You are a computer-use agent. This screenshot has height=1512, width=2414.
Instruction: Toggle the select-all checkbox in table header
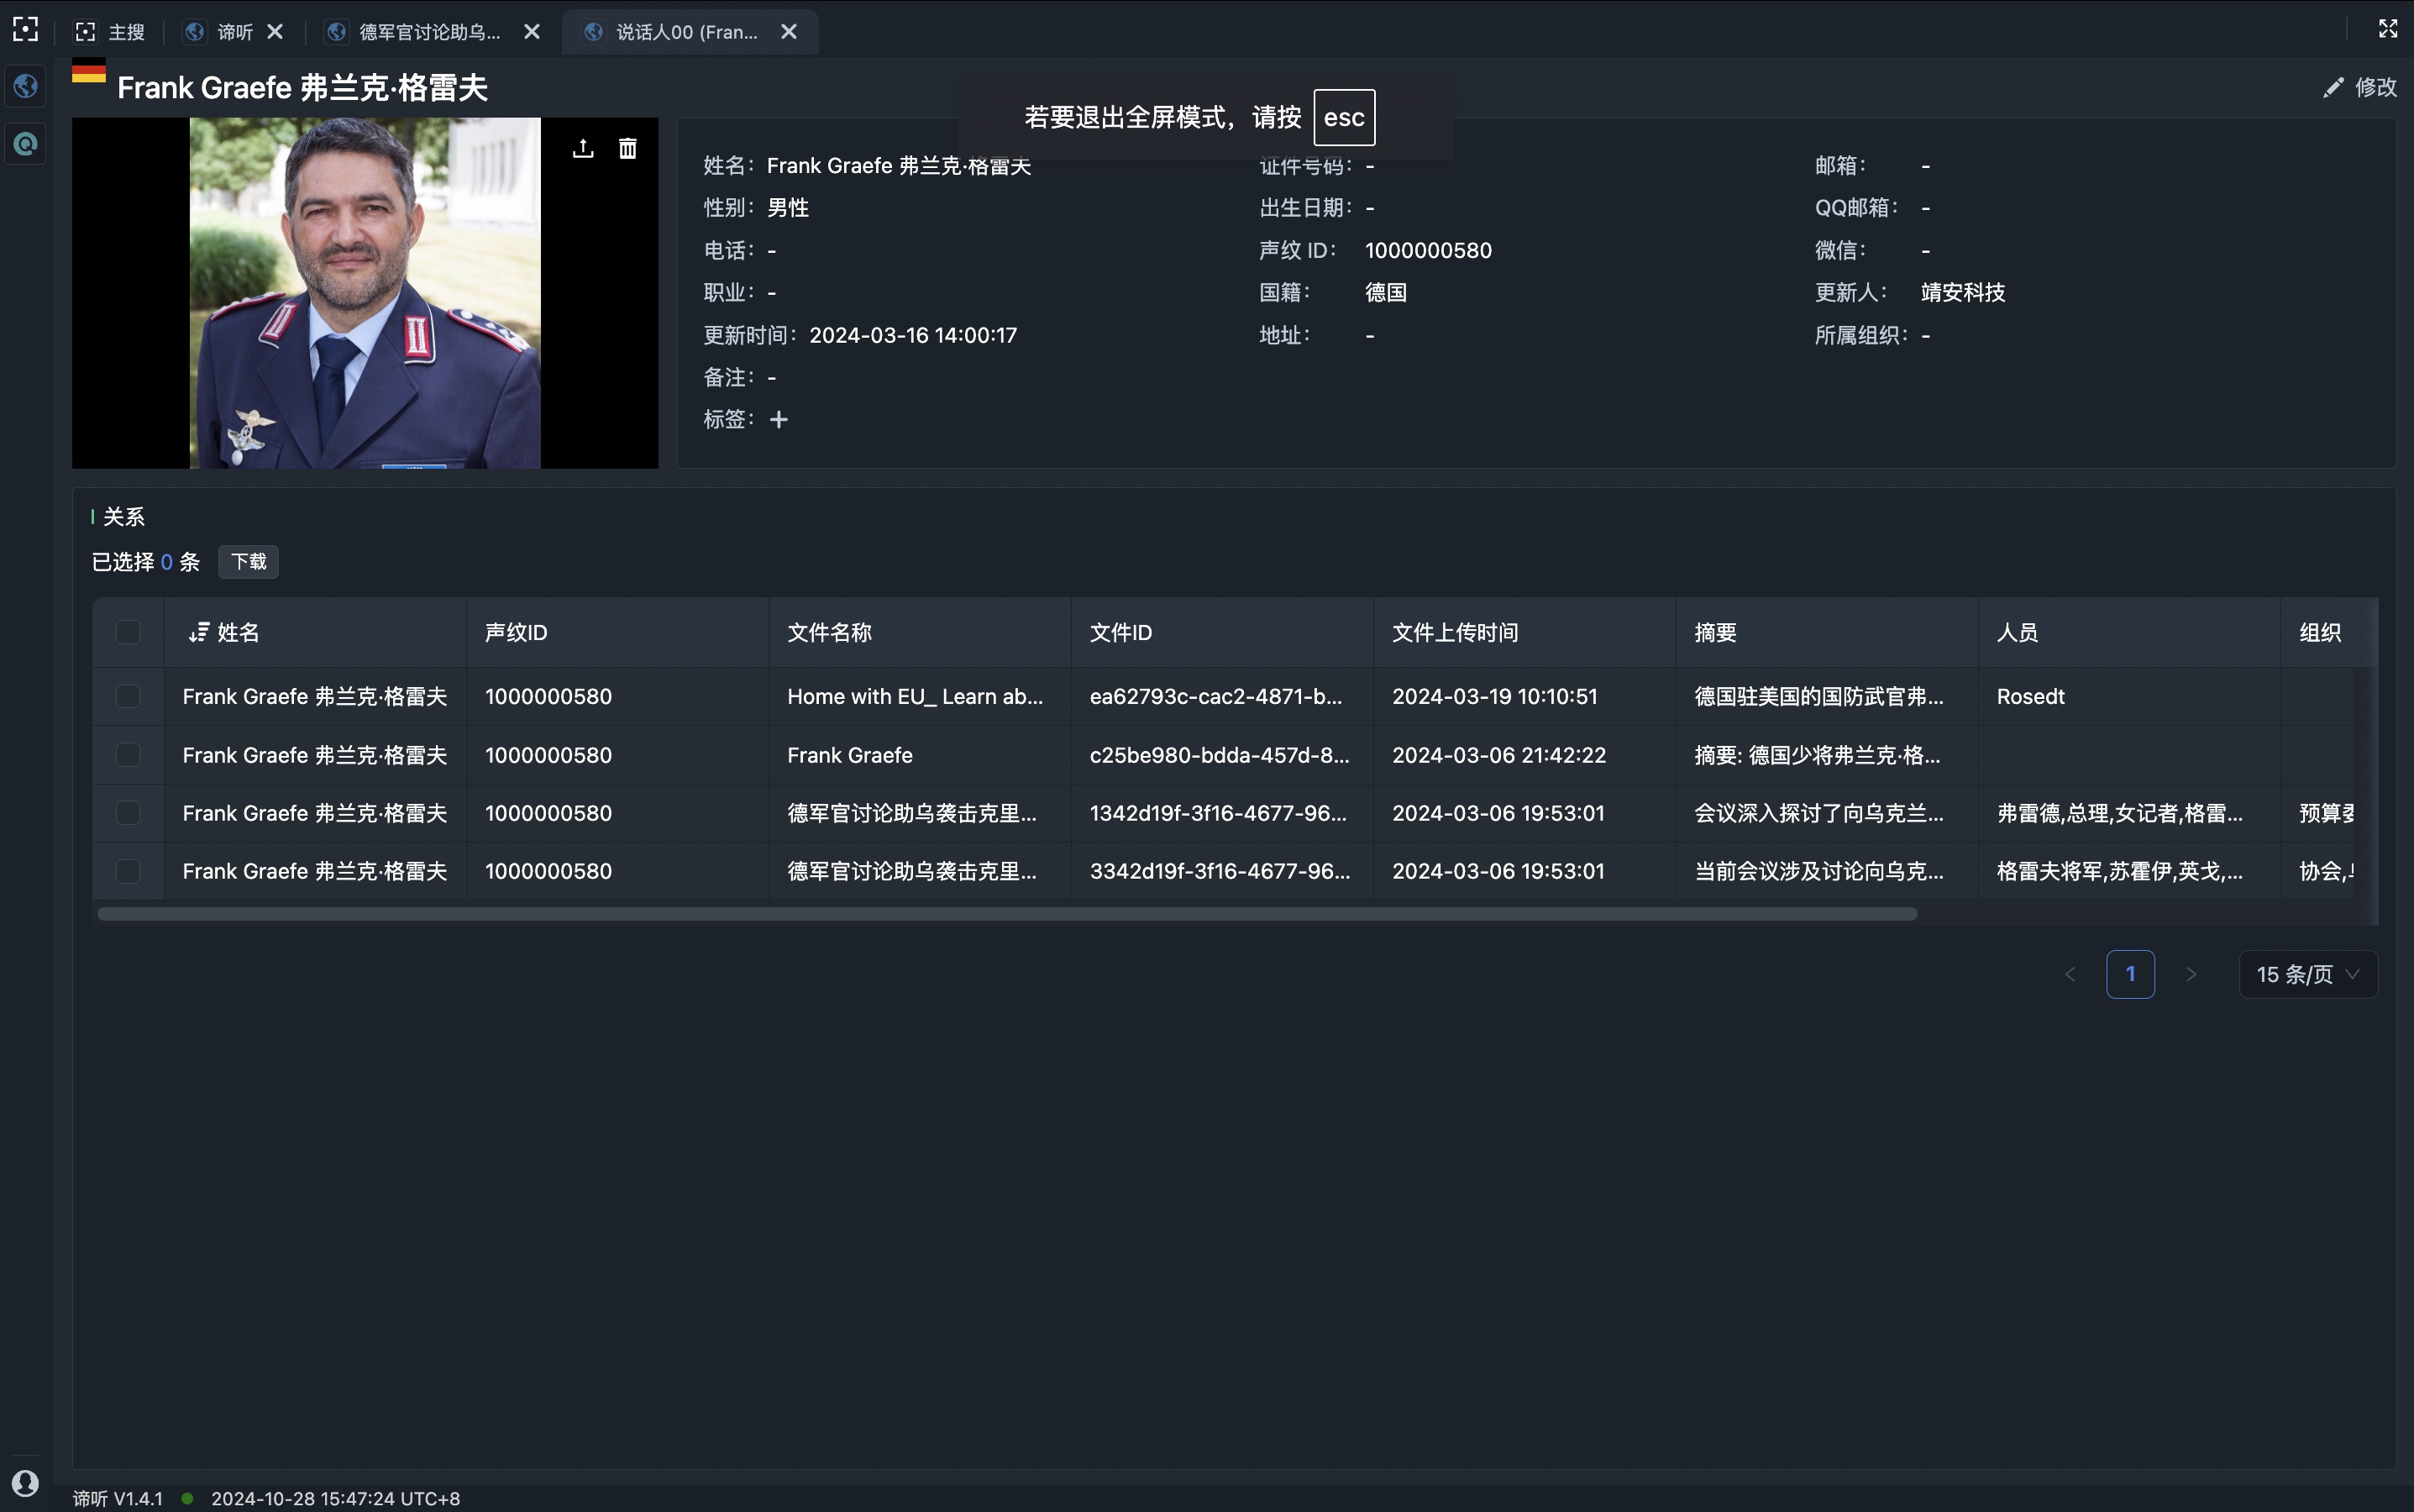pyautogui.click(x=128, y=632)
